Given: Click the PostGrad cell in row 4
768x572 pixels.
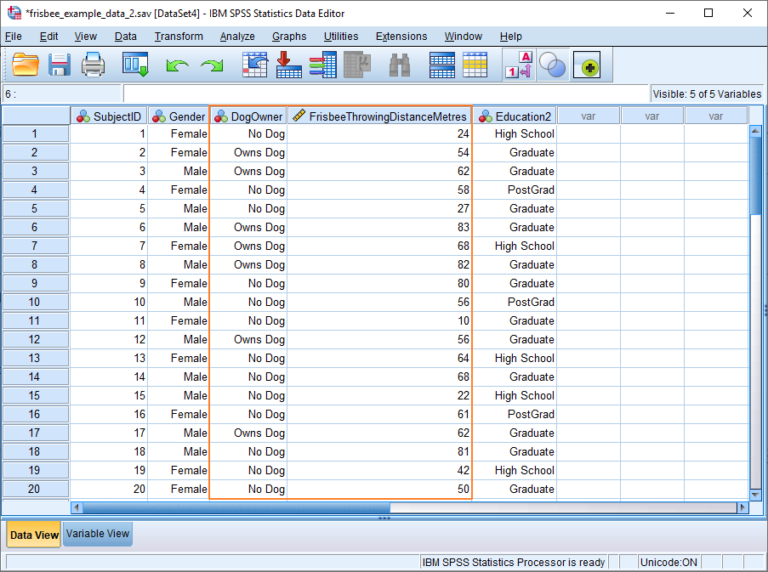Looking at the screenshot, I should point(514,190).
